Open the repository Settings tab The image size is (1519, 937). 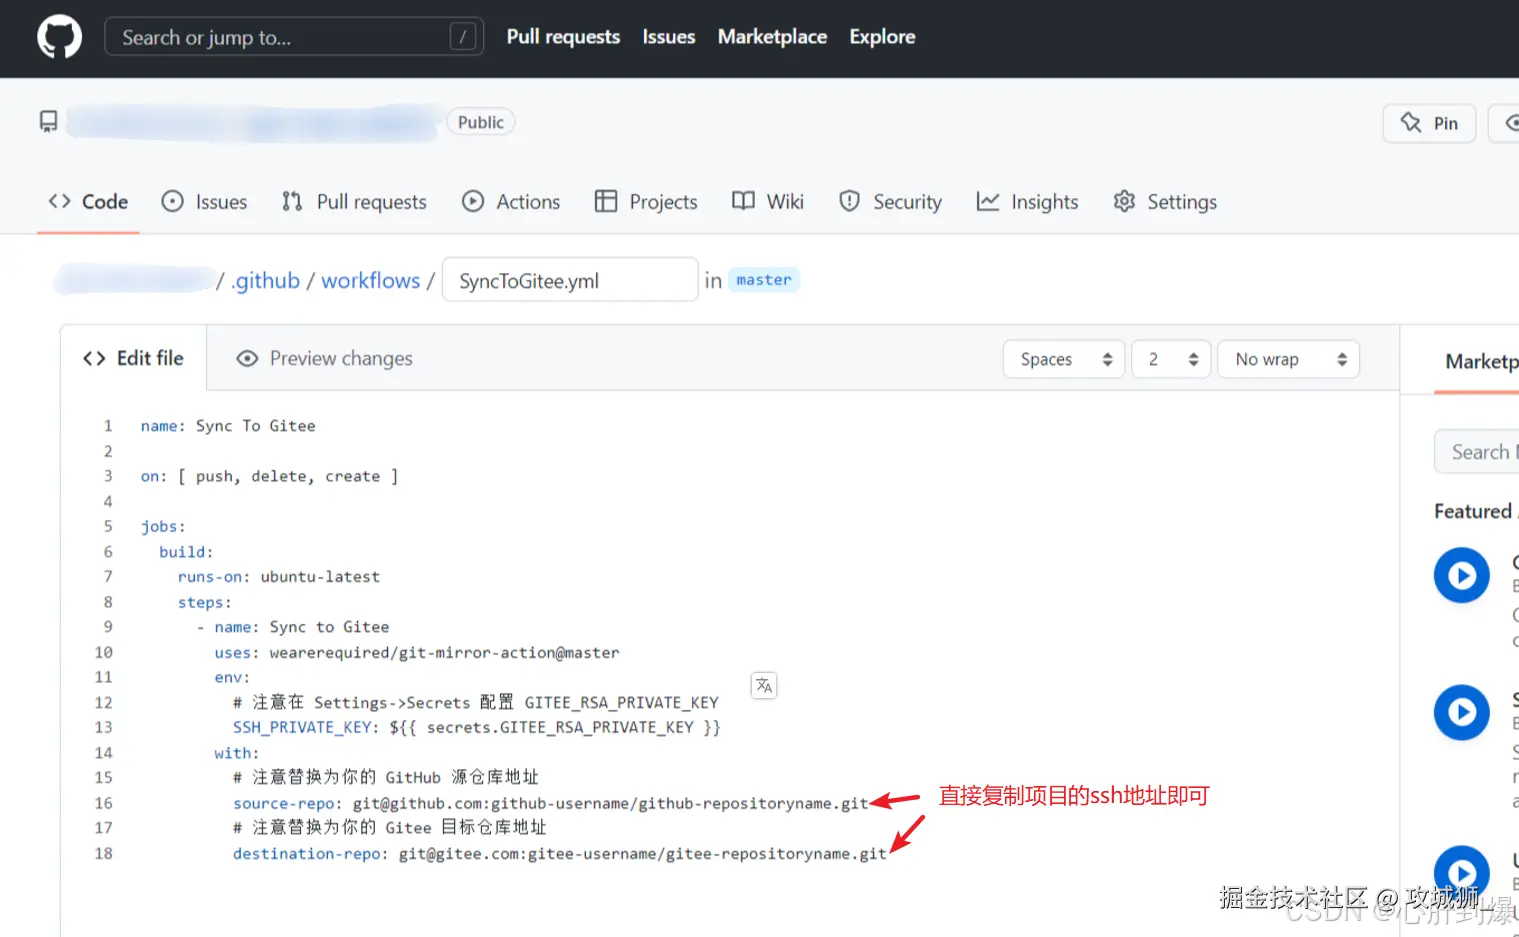tap(1165, 202)
